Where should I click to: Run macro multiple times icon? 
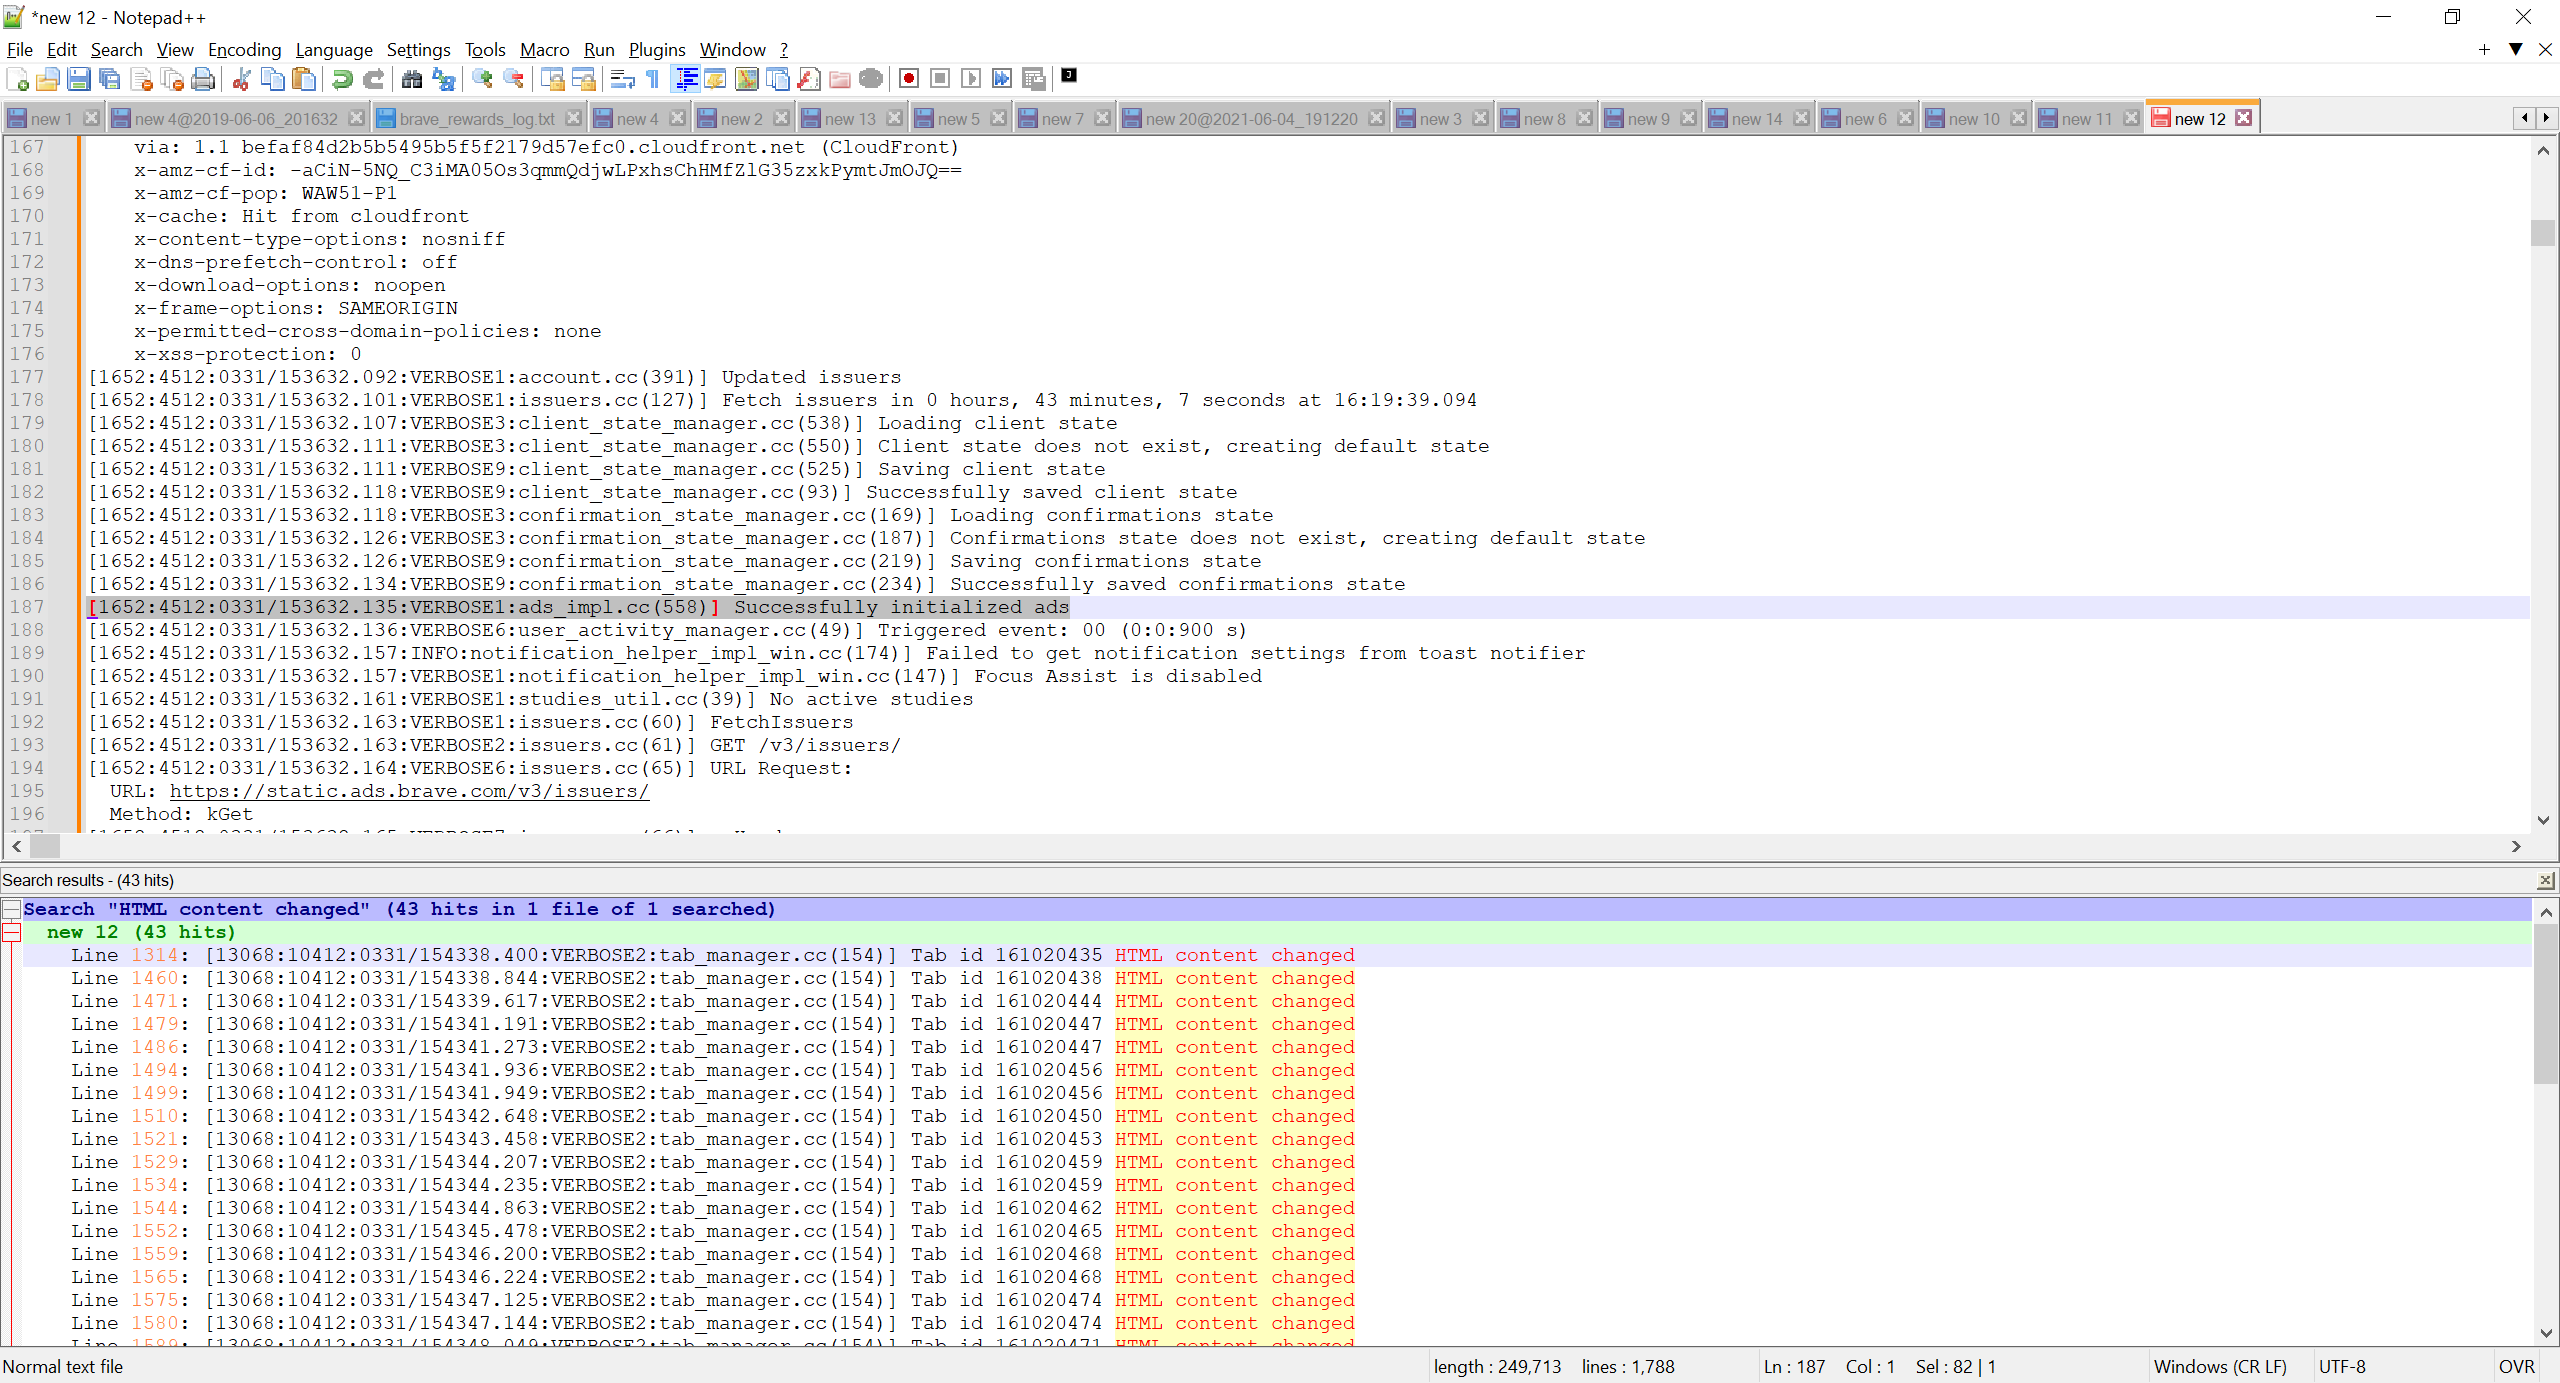pyautogui.click(x=1001, y=78)
